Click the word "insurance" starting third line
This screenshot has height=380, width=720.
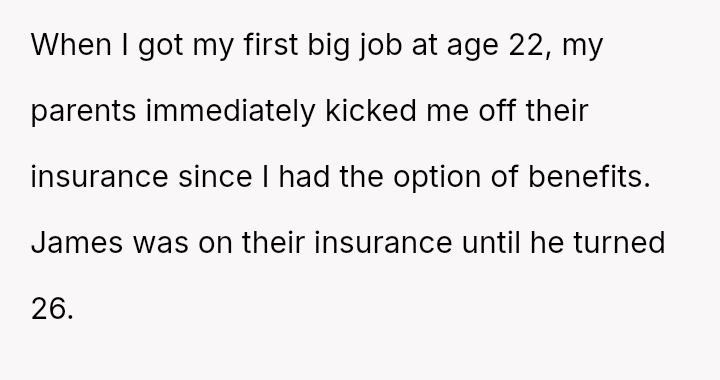click(99, 177)
